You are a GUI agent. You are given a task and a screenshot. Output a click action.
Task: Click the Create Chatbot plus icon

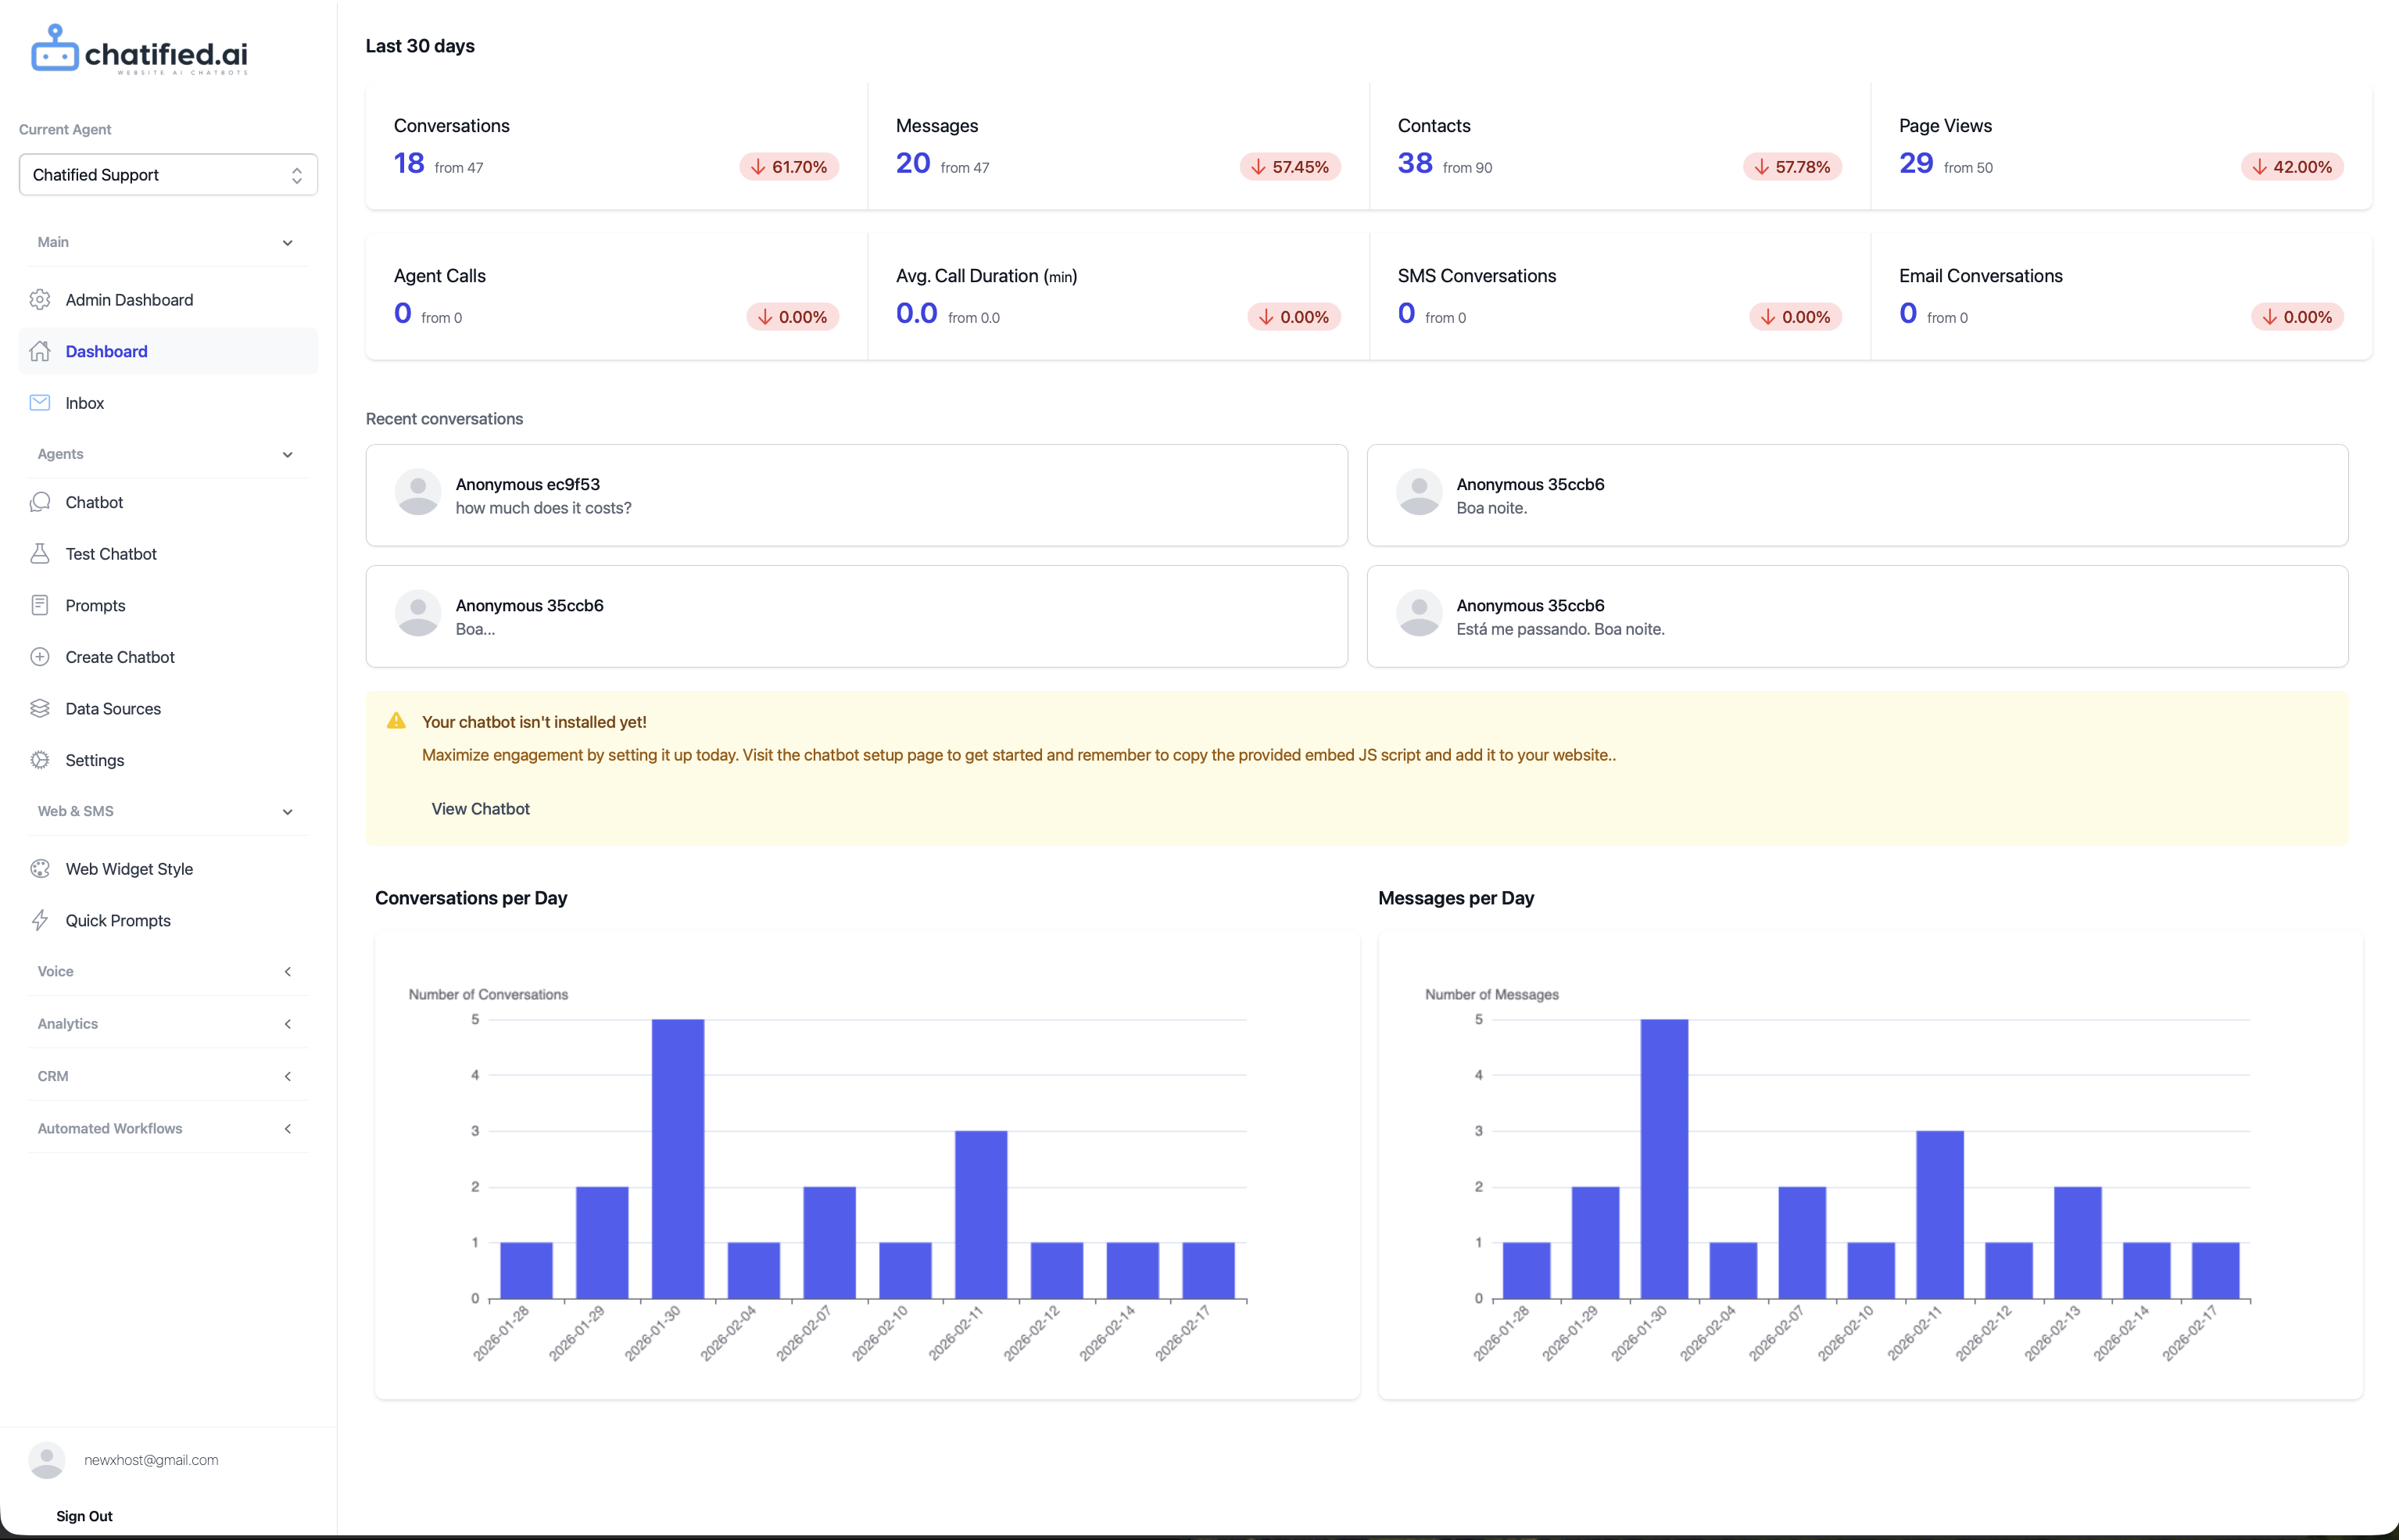point(40,657)
